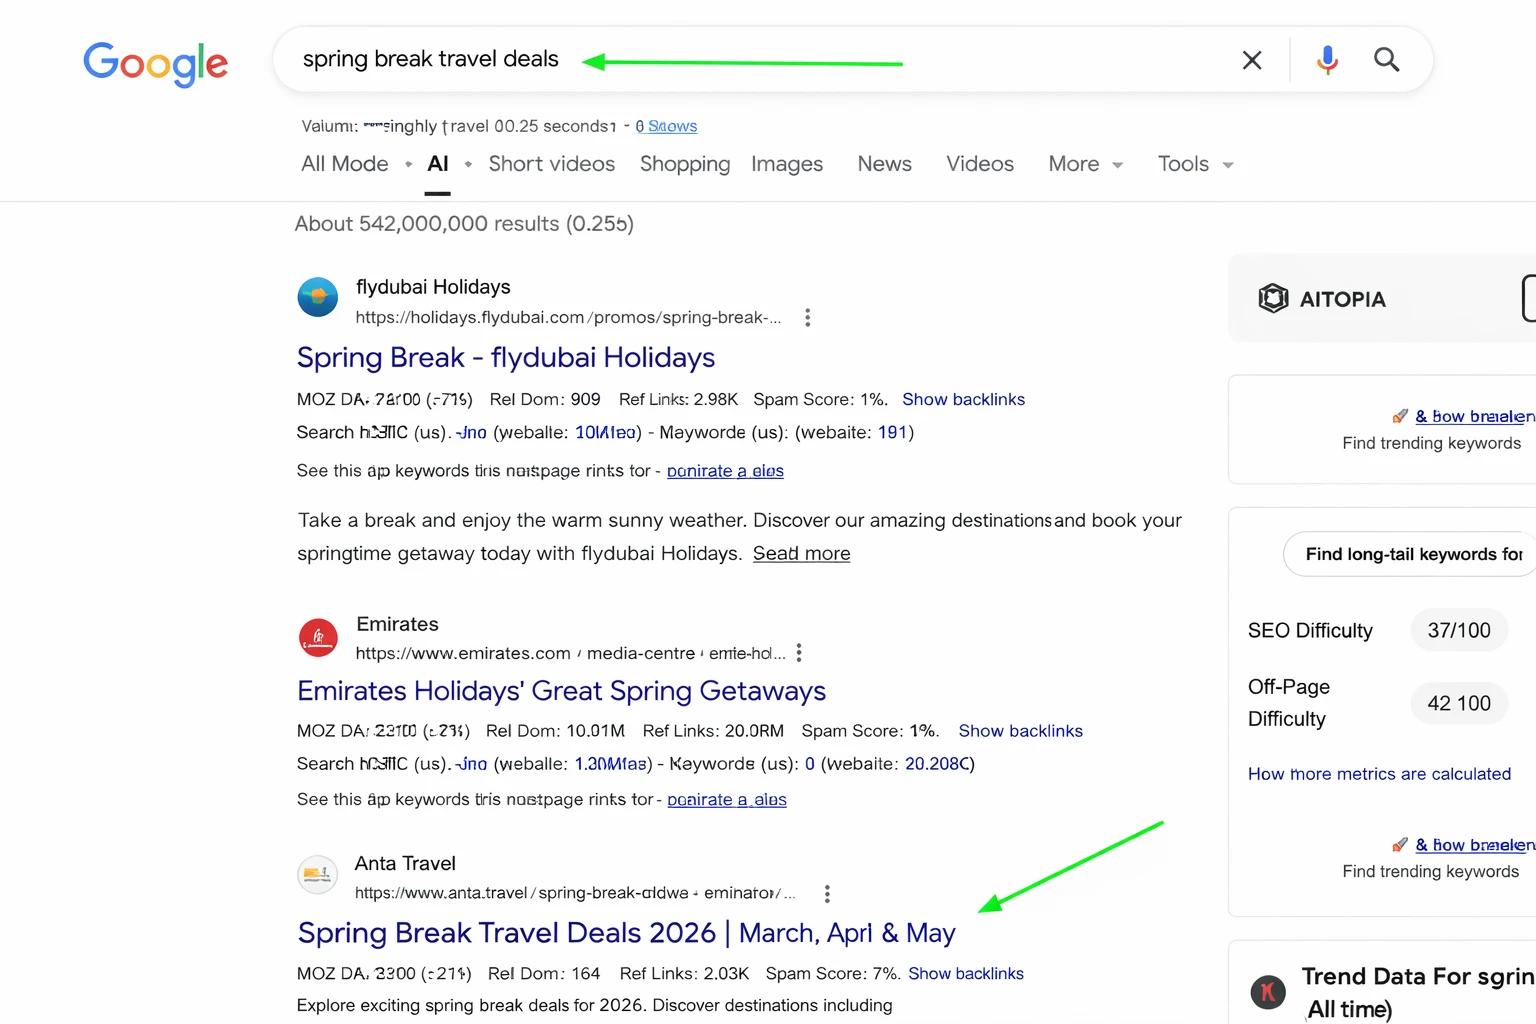Click Show backlinks under the flydubai result
The width and height of the screenshot is (1536, 1024).
click(963, 399)
